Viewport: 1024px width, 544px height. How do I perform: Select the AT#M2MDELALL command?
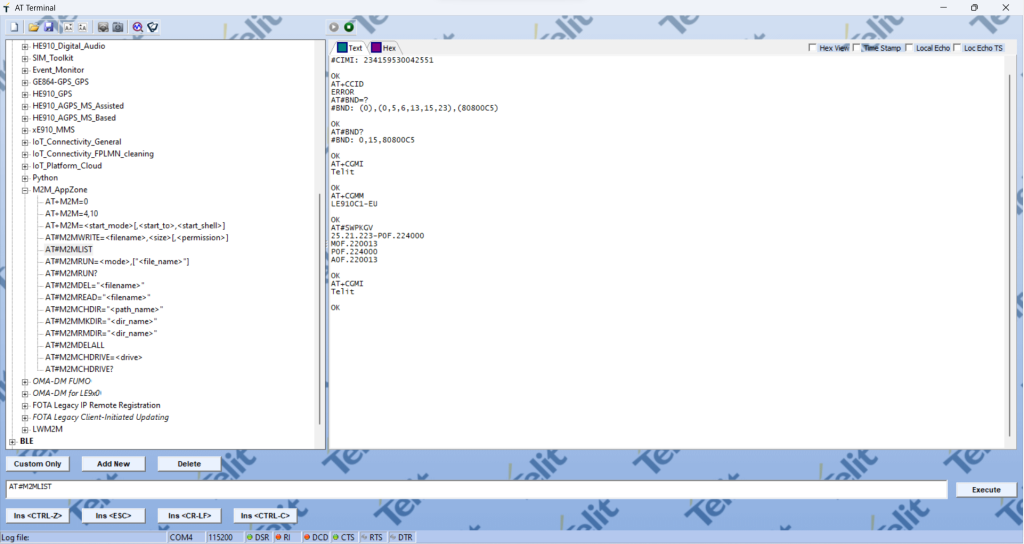click(74, 345)
